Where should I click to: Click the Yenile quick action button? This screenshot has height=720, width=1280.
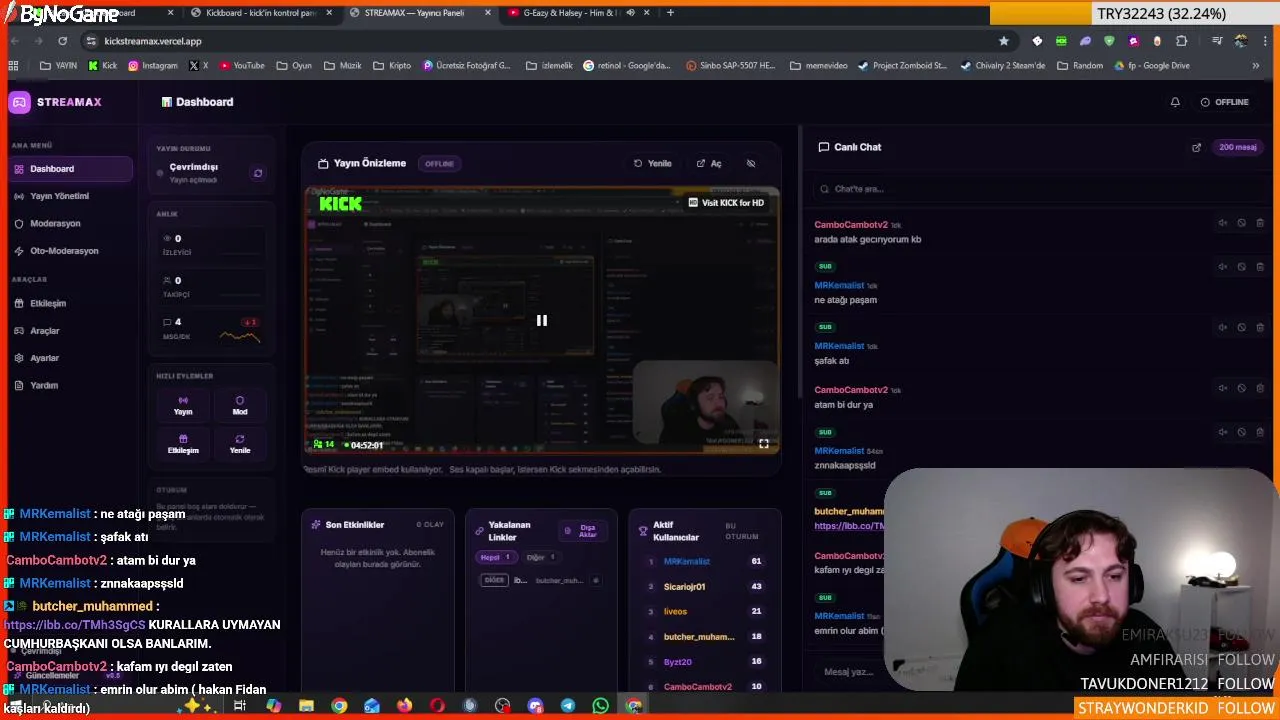(x=240, y=444)
